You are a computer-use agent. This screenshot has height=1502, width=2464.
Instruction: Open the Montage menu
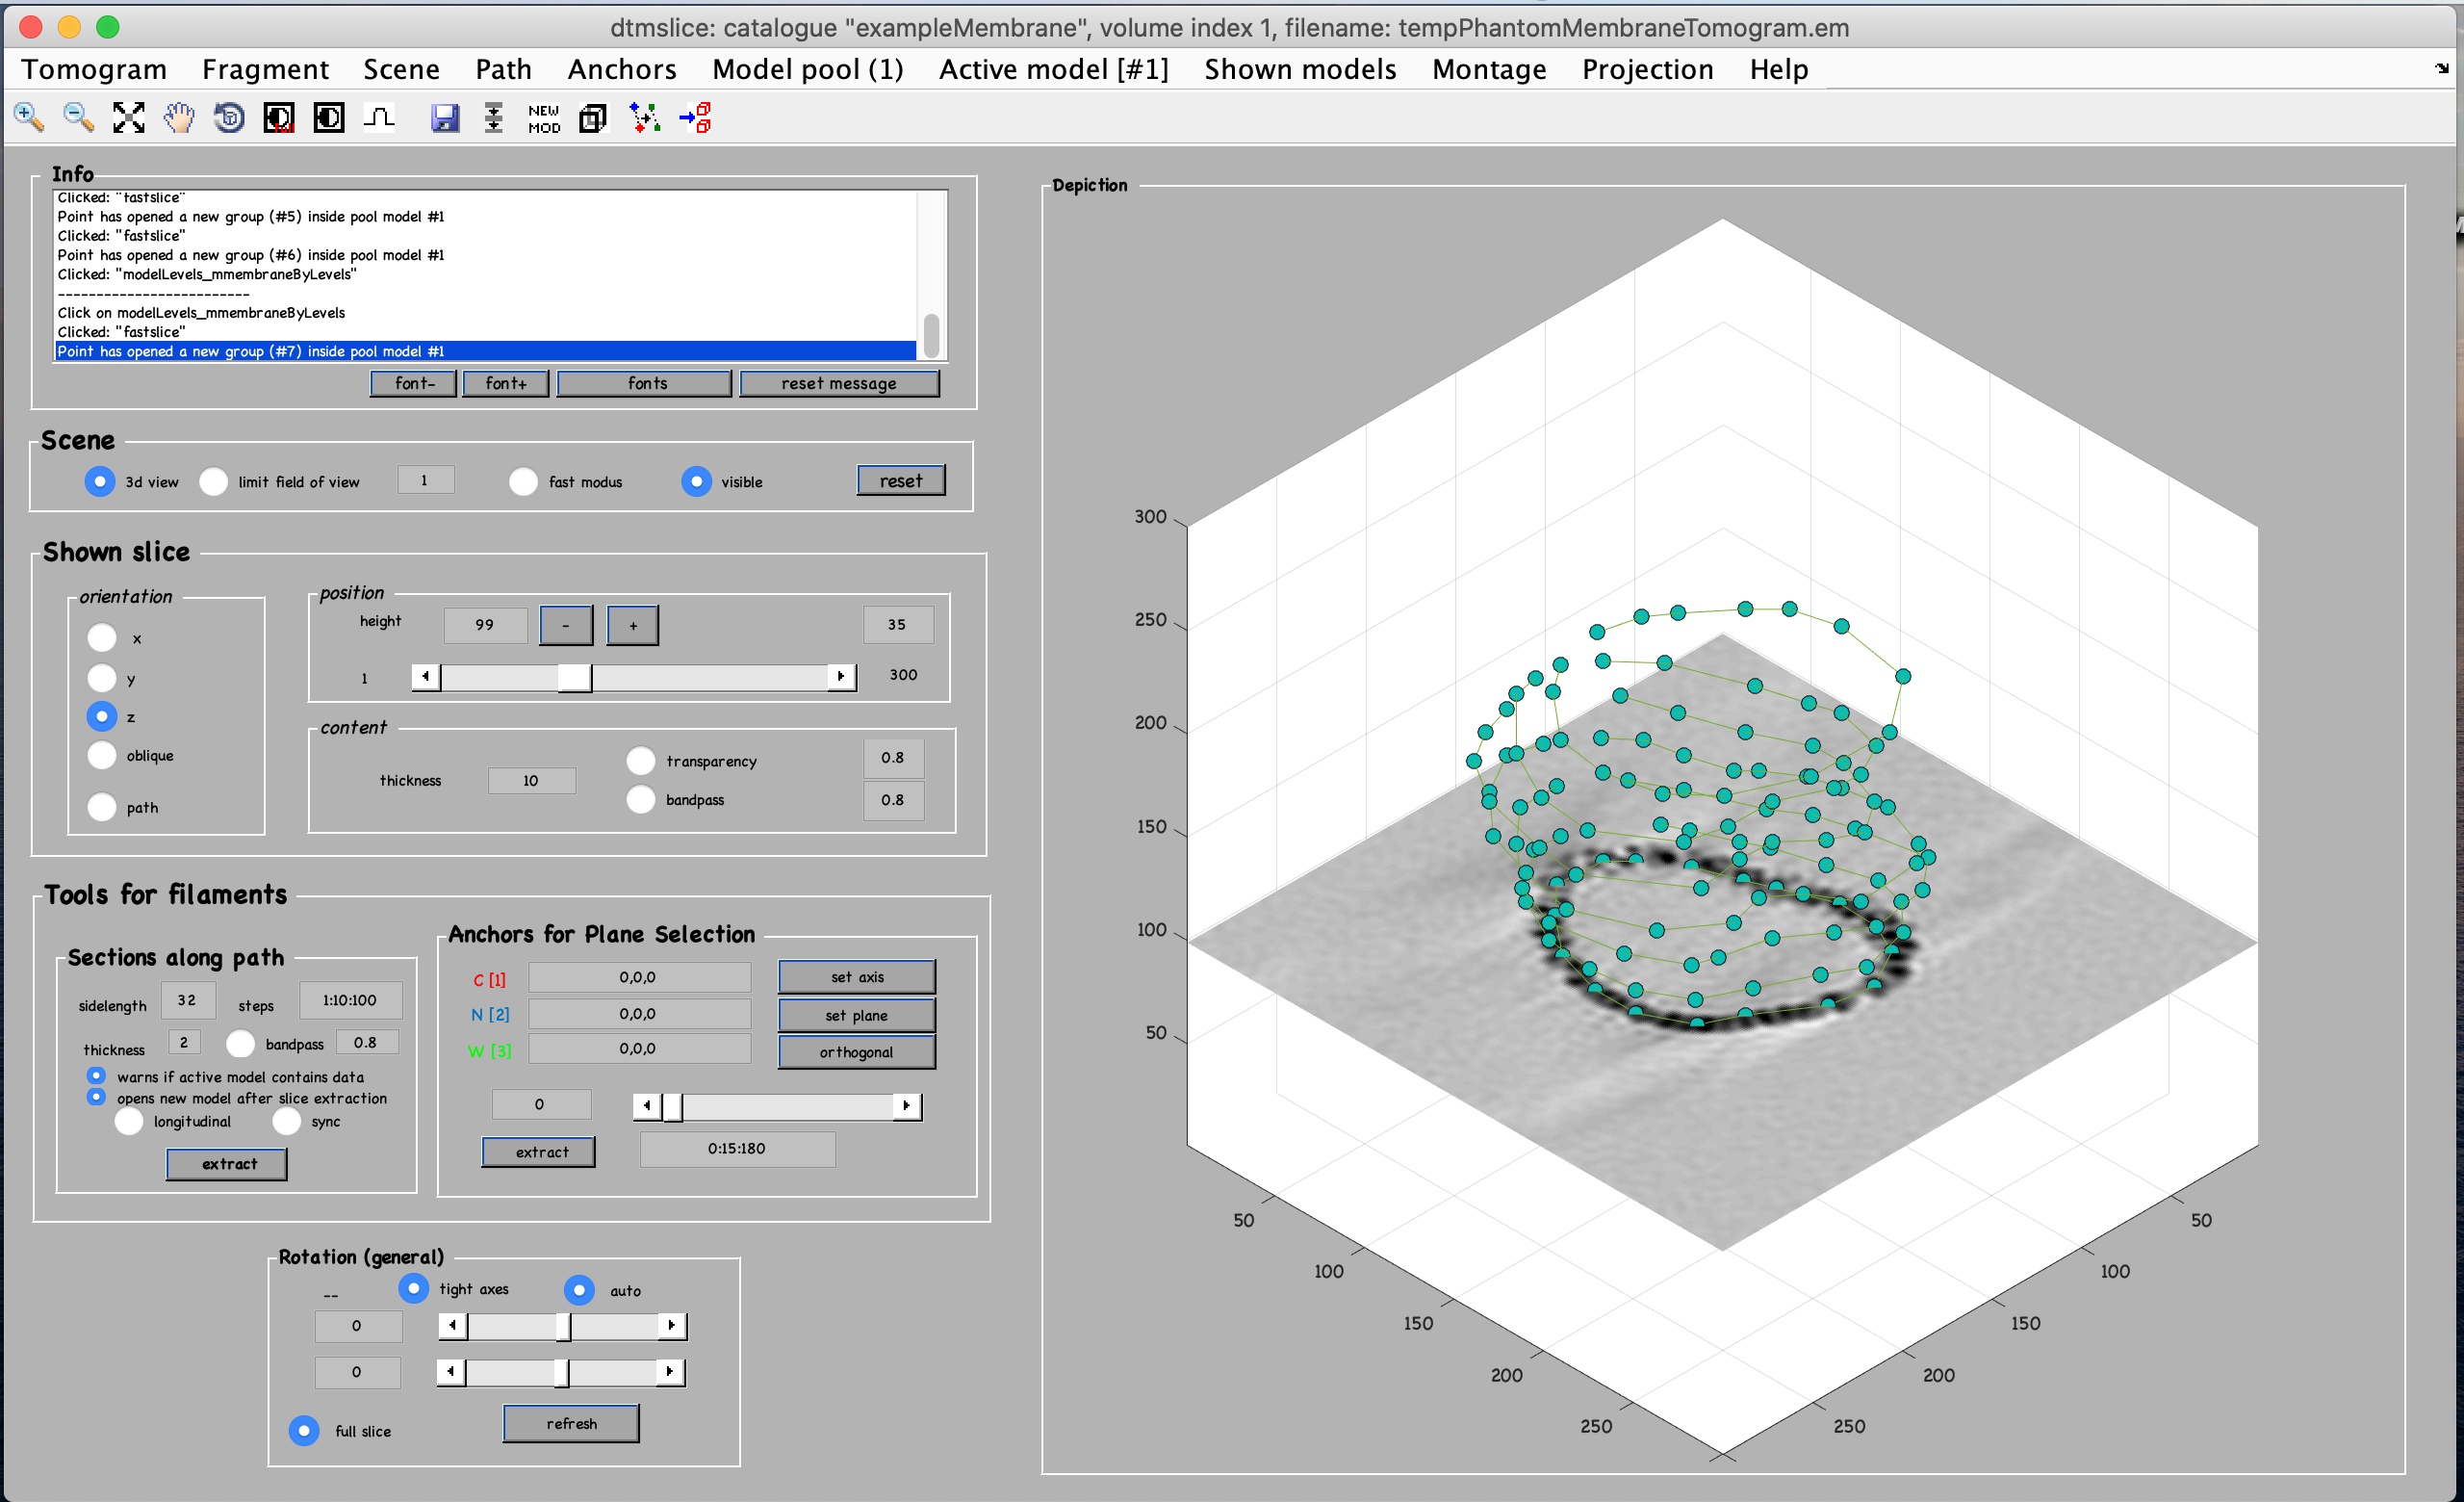pyautogui.click(x=1489, y=69)
